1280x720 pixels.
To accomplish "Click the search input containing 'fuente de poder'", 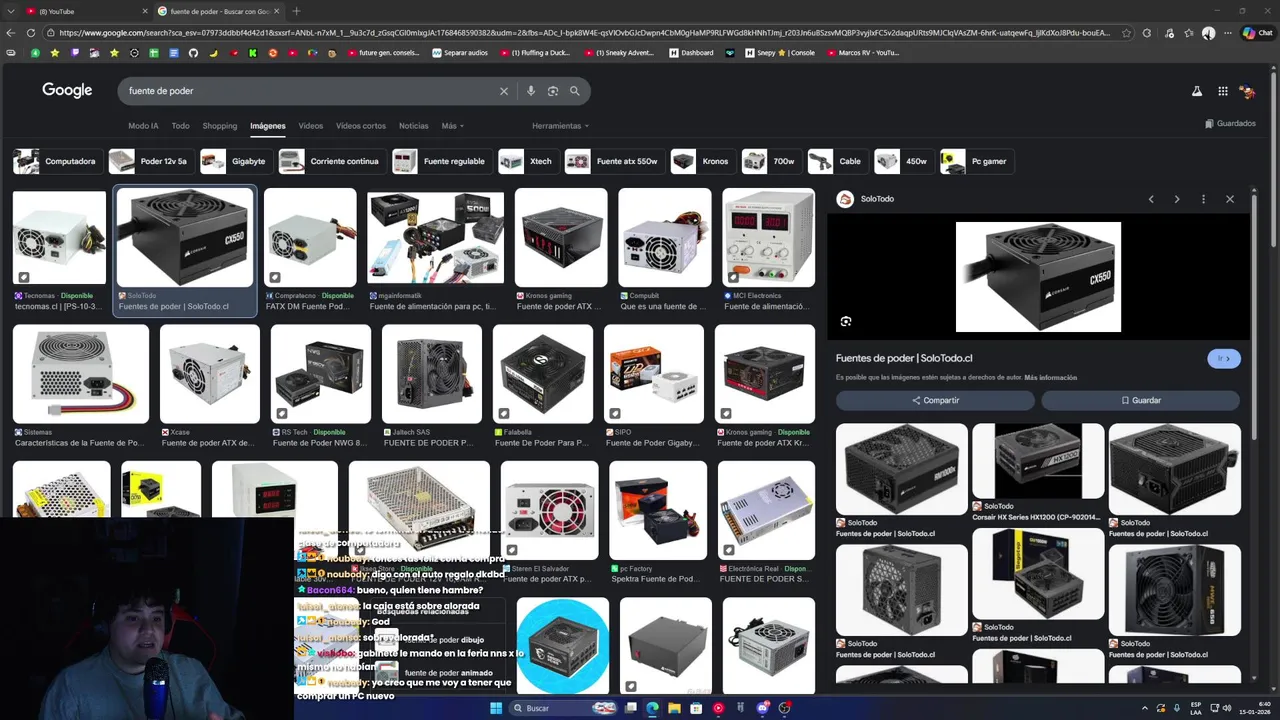I will click(x=310, y=91).
